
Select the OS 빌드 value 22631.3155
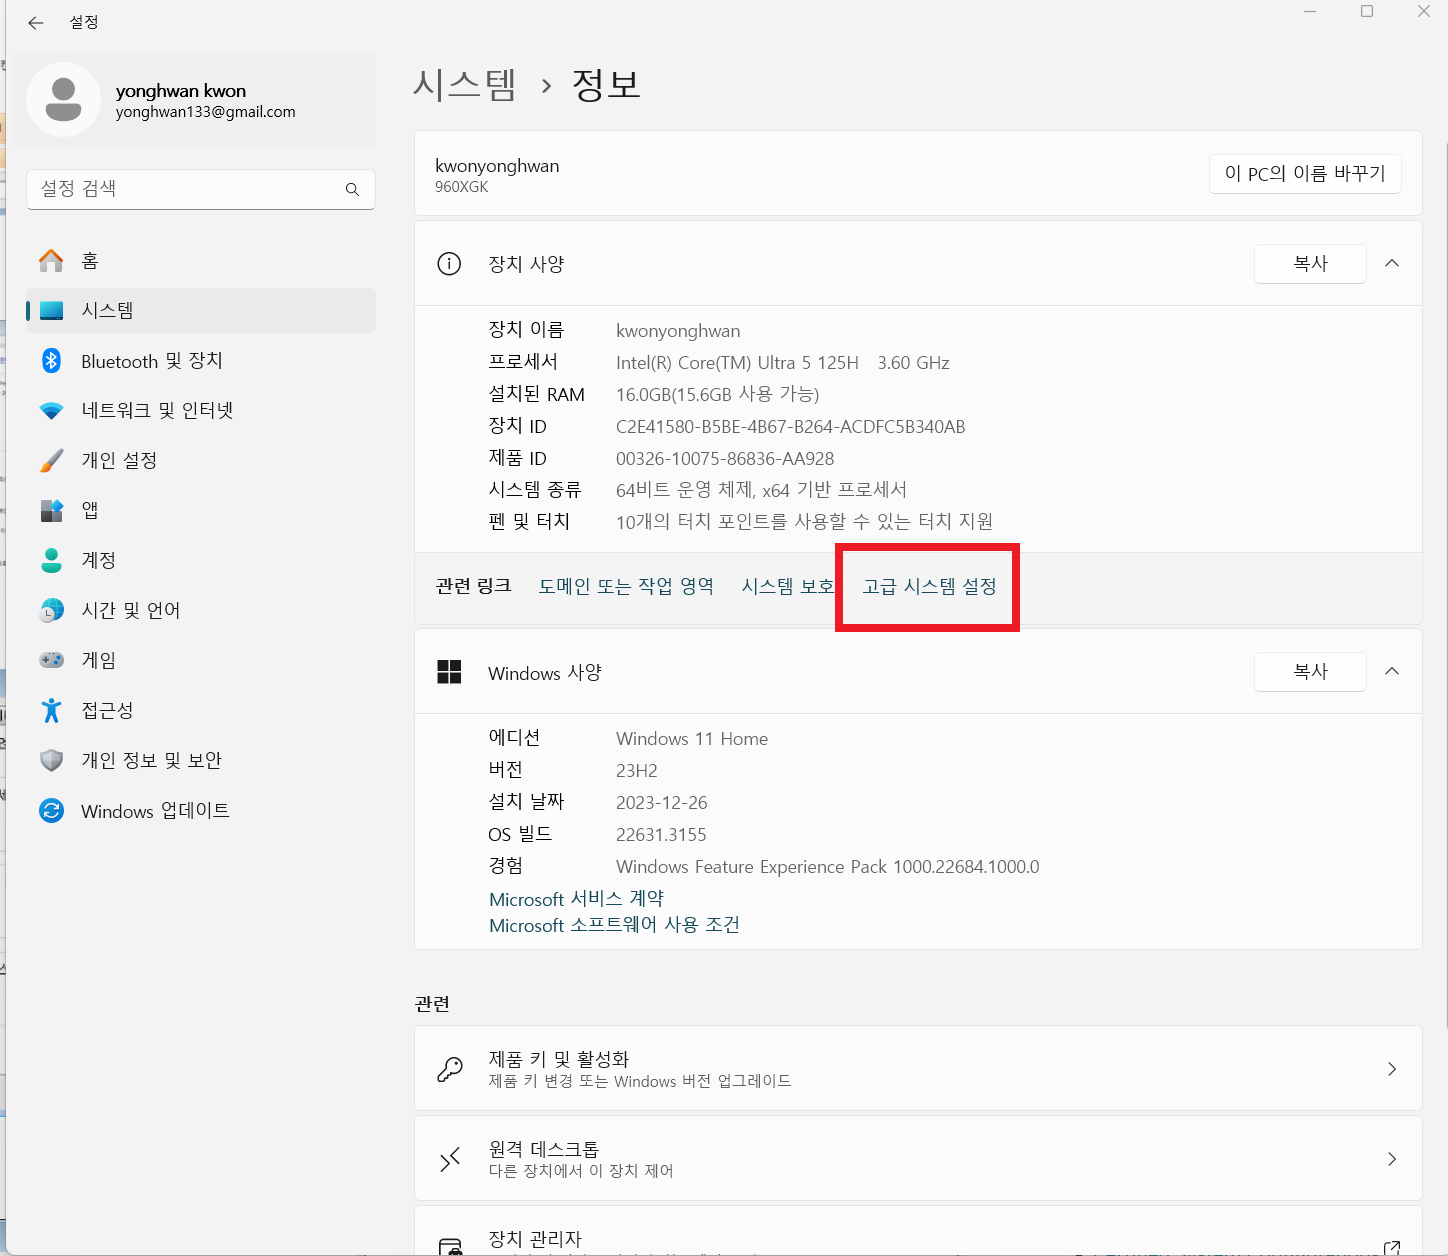661,835
